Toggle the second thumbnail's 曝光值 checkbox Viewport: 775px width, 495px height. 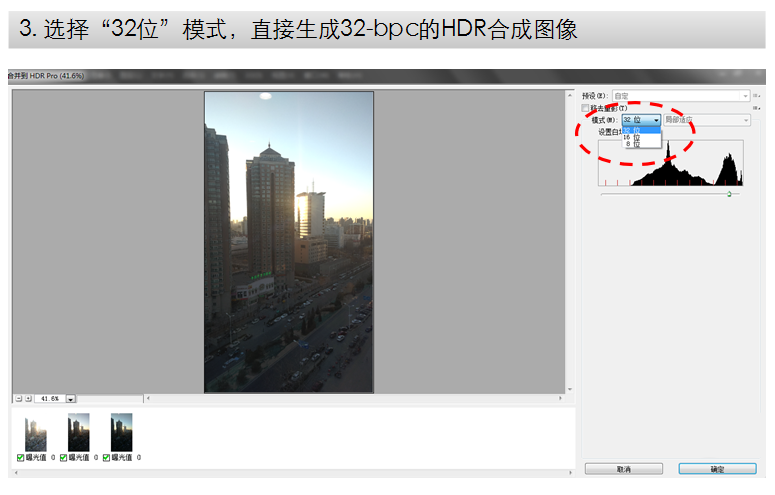pyautogui.click(x=63, y=458)
